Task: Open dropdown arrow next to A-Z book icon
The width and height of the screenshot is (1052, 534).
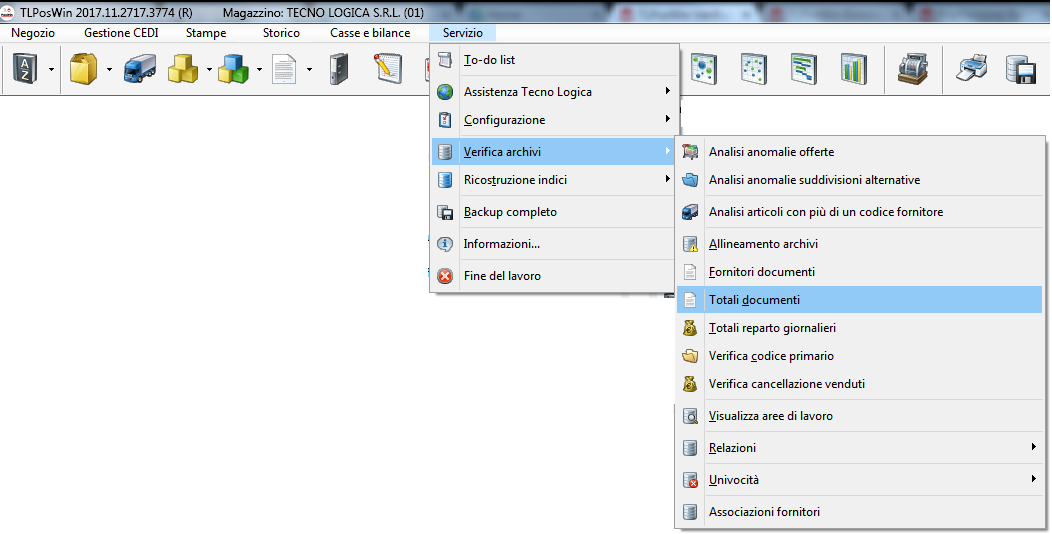Action: pyautogui.click(x=51, y=70)
